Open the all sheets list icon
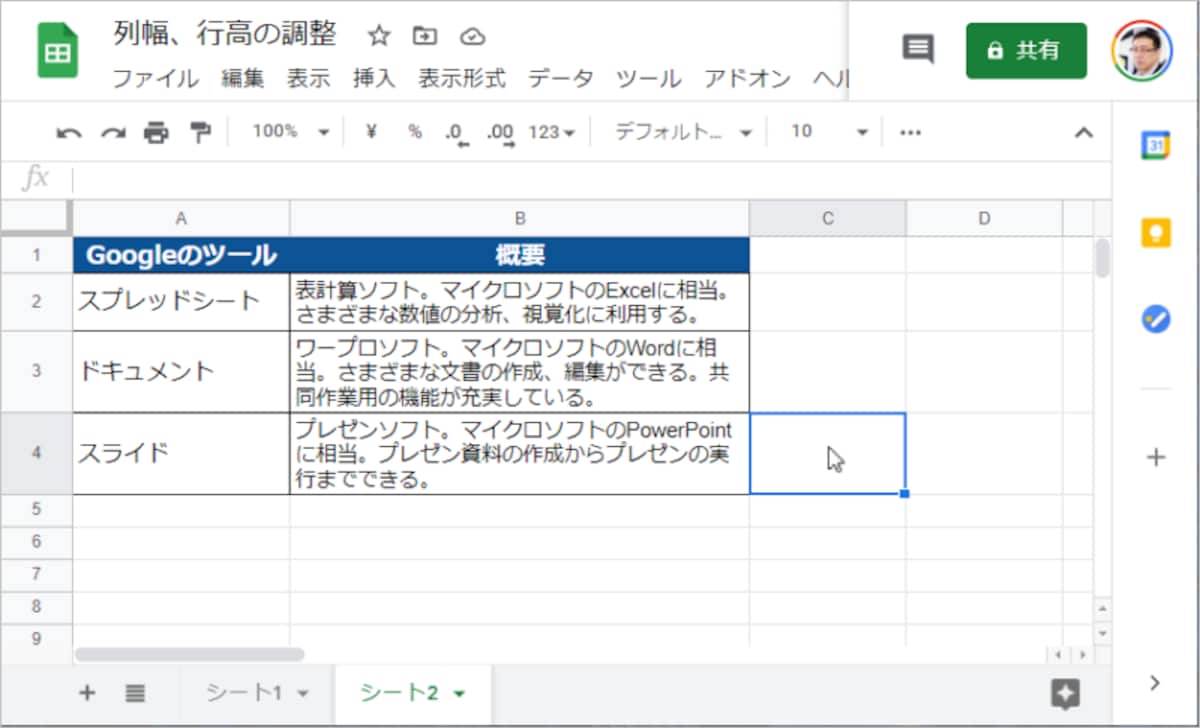This screenshot has height=728, width=1200. coord(136,692)
